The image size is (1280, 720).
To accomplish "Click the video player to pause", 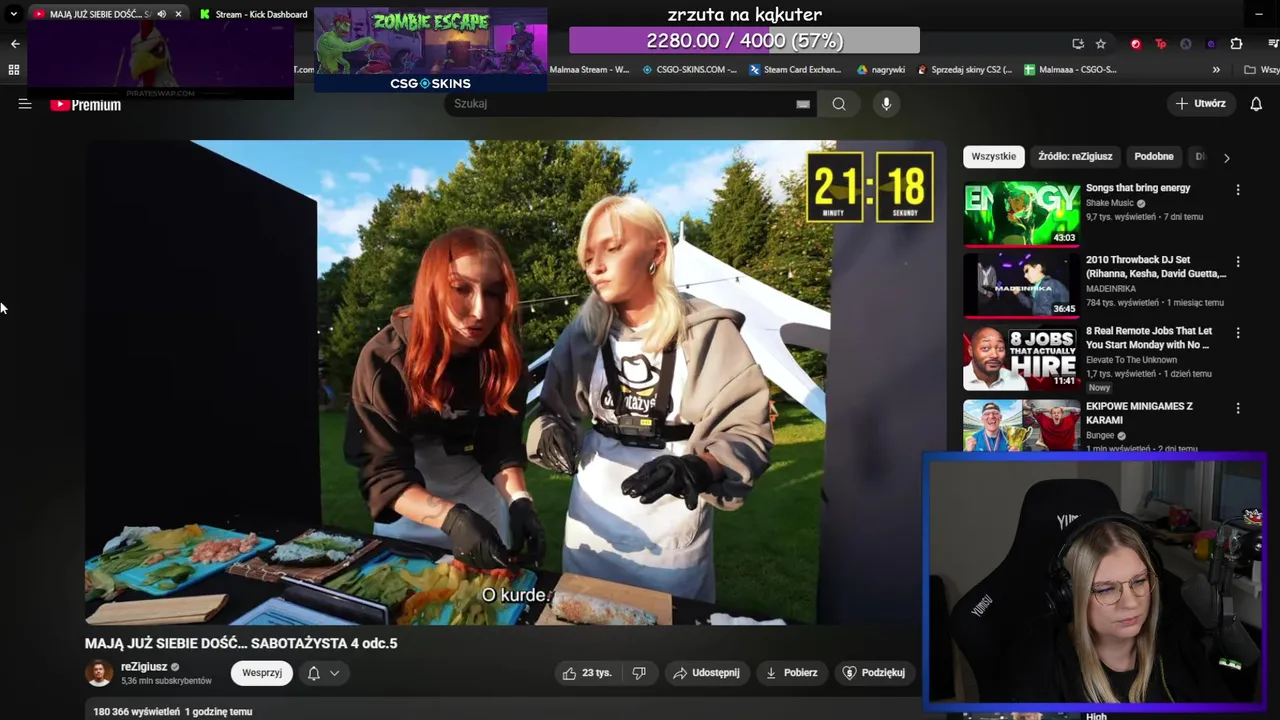I will (515, 382).
